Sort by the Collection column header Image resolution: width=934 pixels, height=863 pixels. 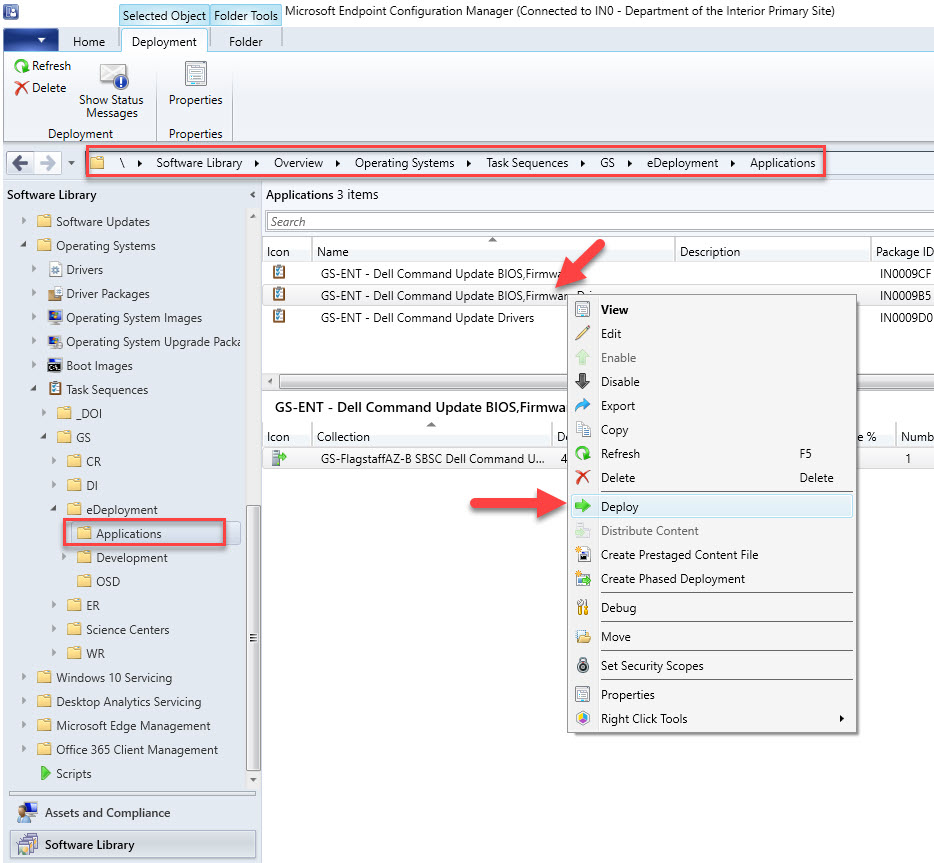431,437
